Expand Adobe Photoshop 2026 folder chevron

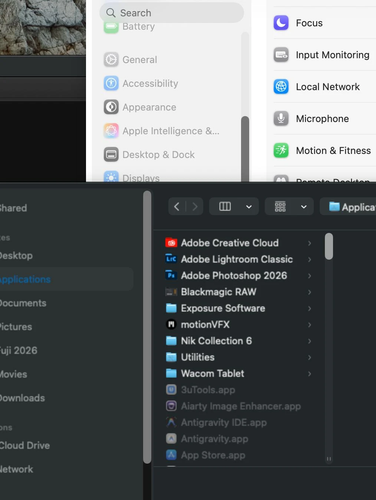point(309,276)
